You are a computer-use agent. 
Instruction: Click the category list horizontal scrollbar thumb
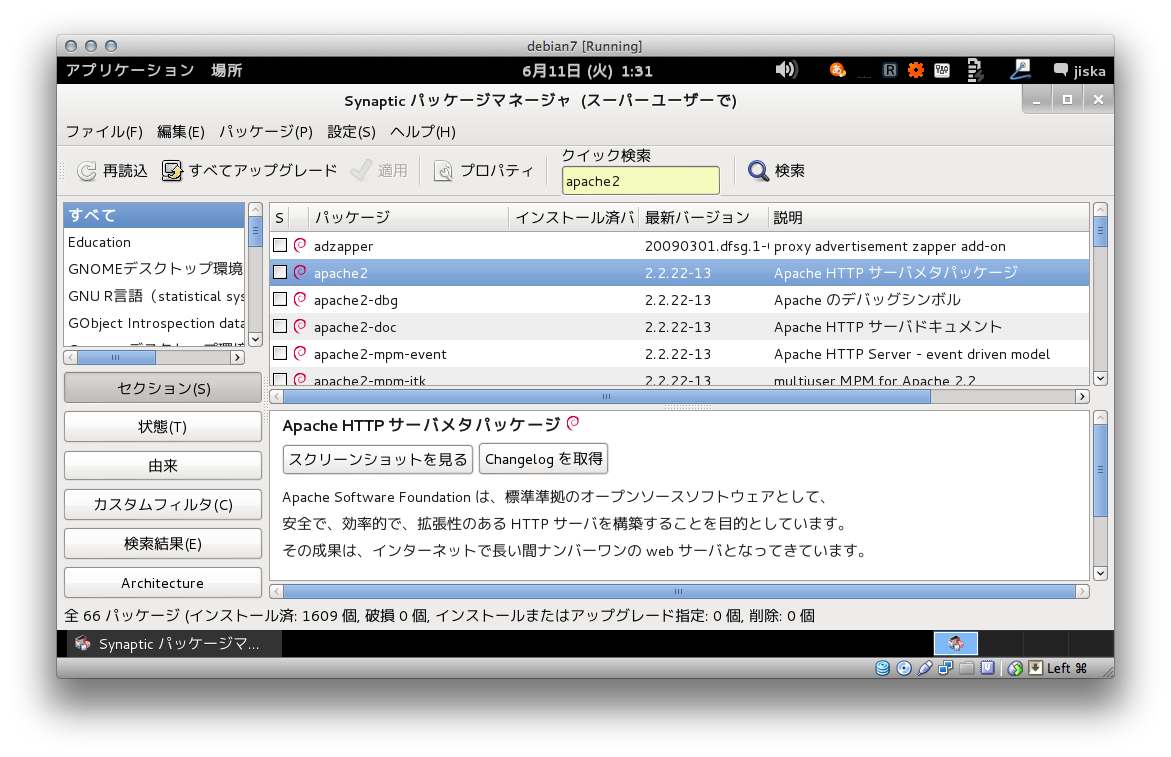[x=116, y=358]
